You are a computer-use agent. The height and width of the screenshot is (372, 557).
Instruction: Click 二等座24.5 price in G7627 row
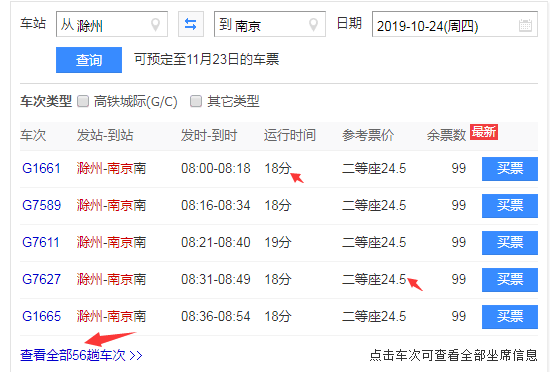click(x=374, y=279)
